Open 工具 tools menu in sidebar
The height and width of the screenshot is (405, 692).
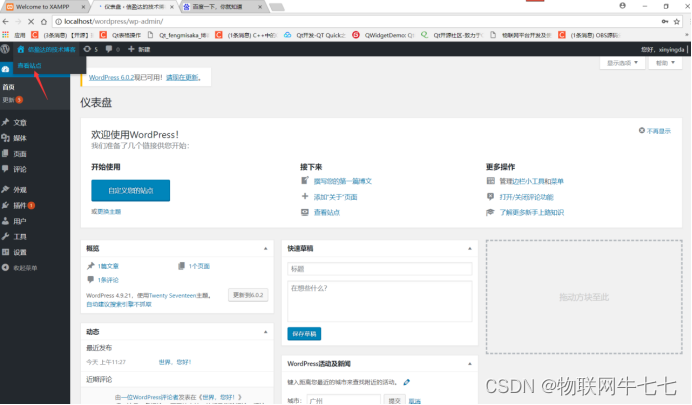20,236
